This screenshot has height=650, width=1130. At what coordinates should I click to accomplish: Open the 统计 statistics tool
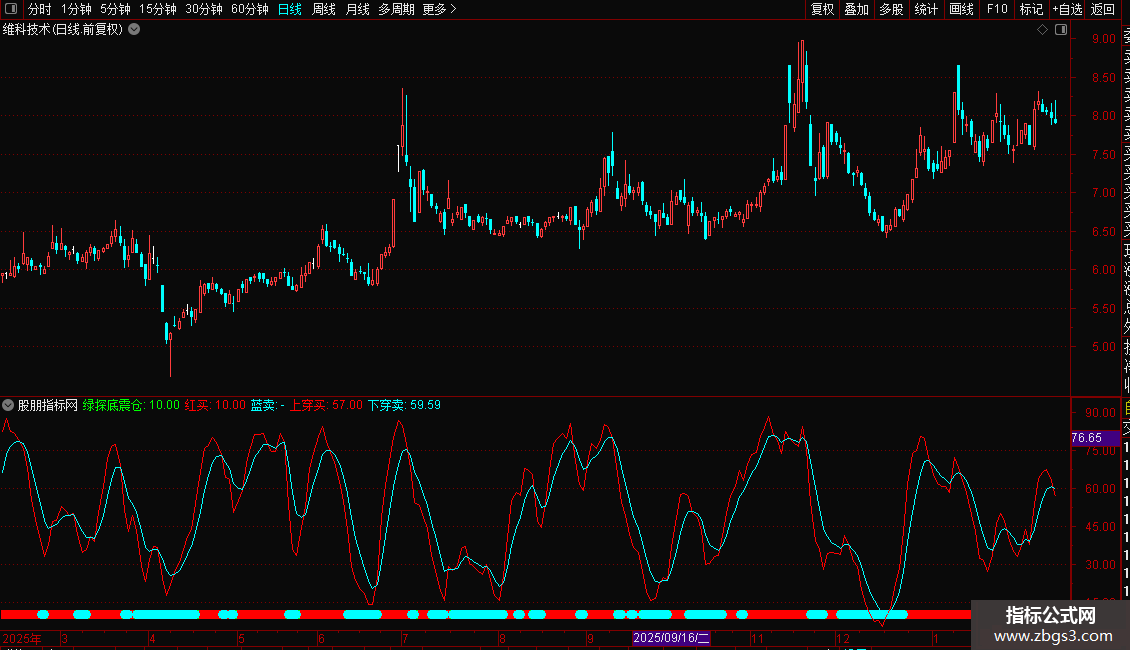point(926,9)
